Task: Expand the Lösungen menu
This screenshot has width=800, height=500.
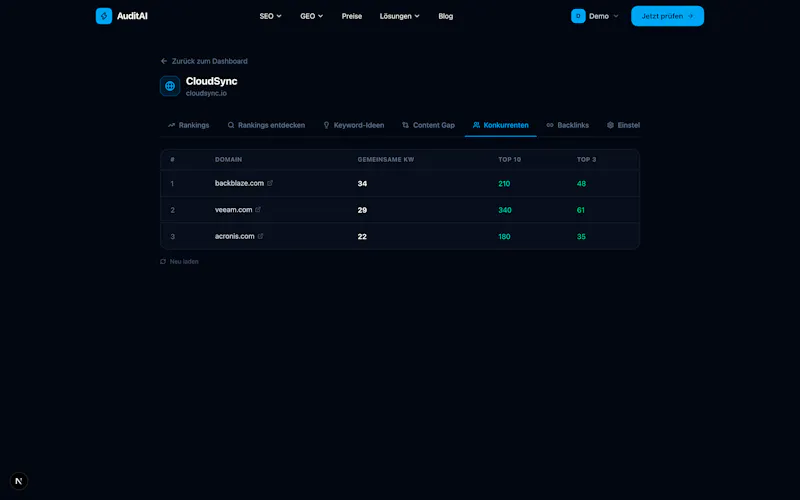Action: coord(399,16)
